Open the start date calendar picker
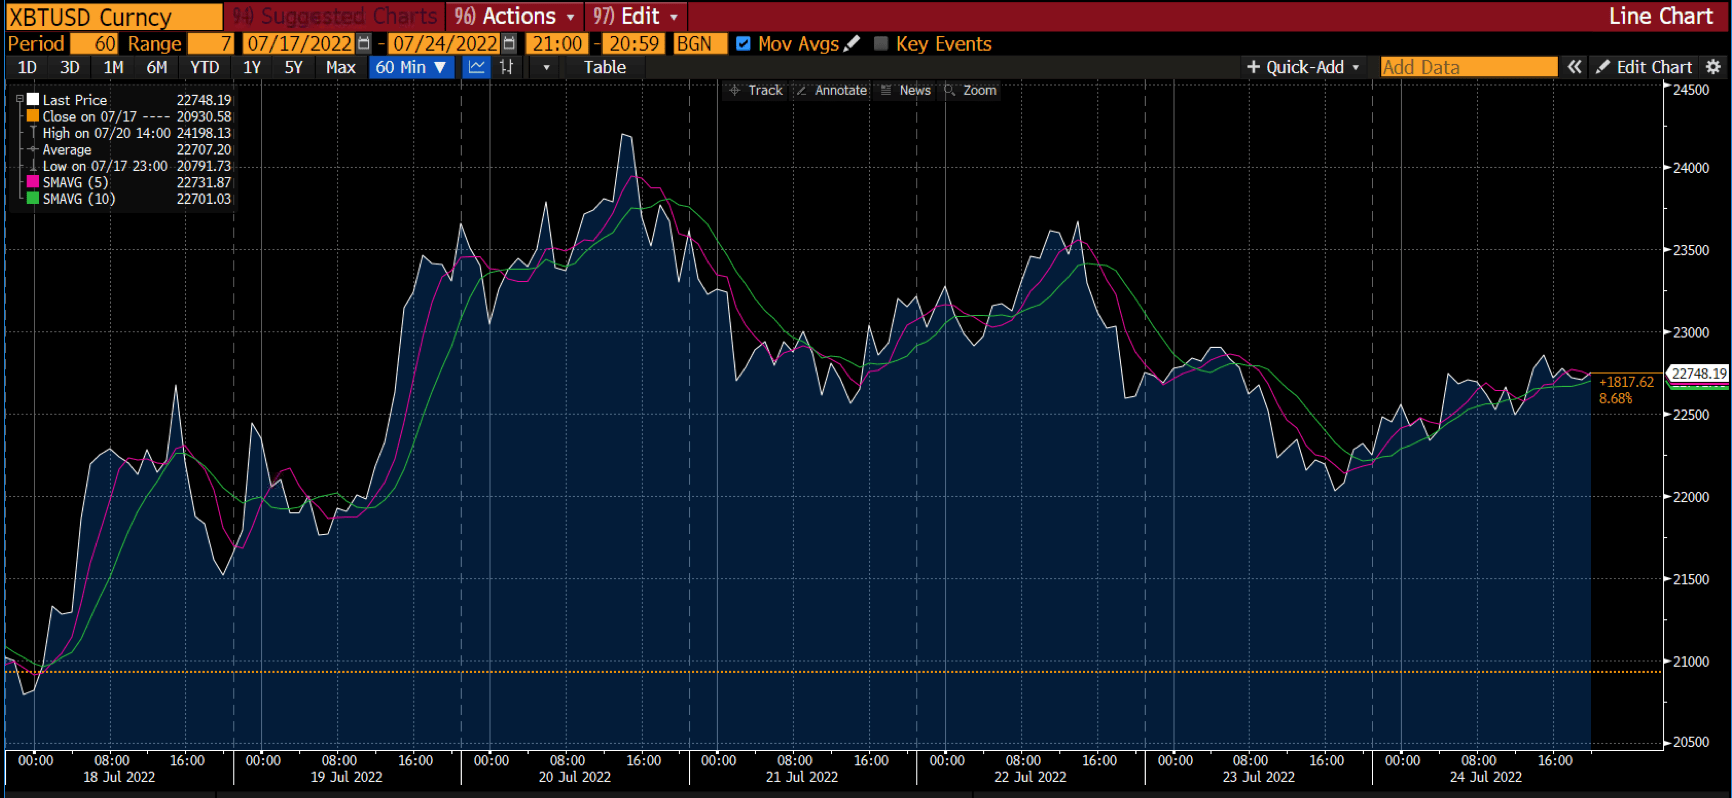 coord(364,44)
